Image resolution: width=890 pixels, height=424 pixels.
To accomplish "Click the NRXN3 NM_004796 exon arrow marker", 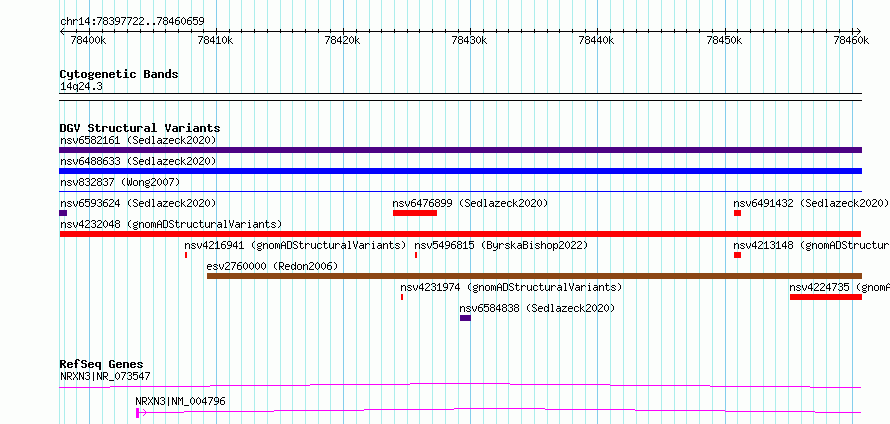I will (141, 413).
